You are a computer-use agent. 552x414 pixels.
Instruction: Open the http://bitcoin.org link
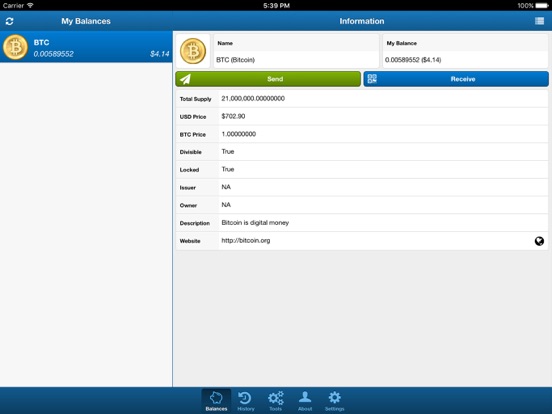coord(246,240)
